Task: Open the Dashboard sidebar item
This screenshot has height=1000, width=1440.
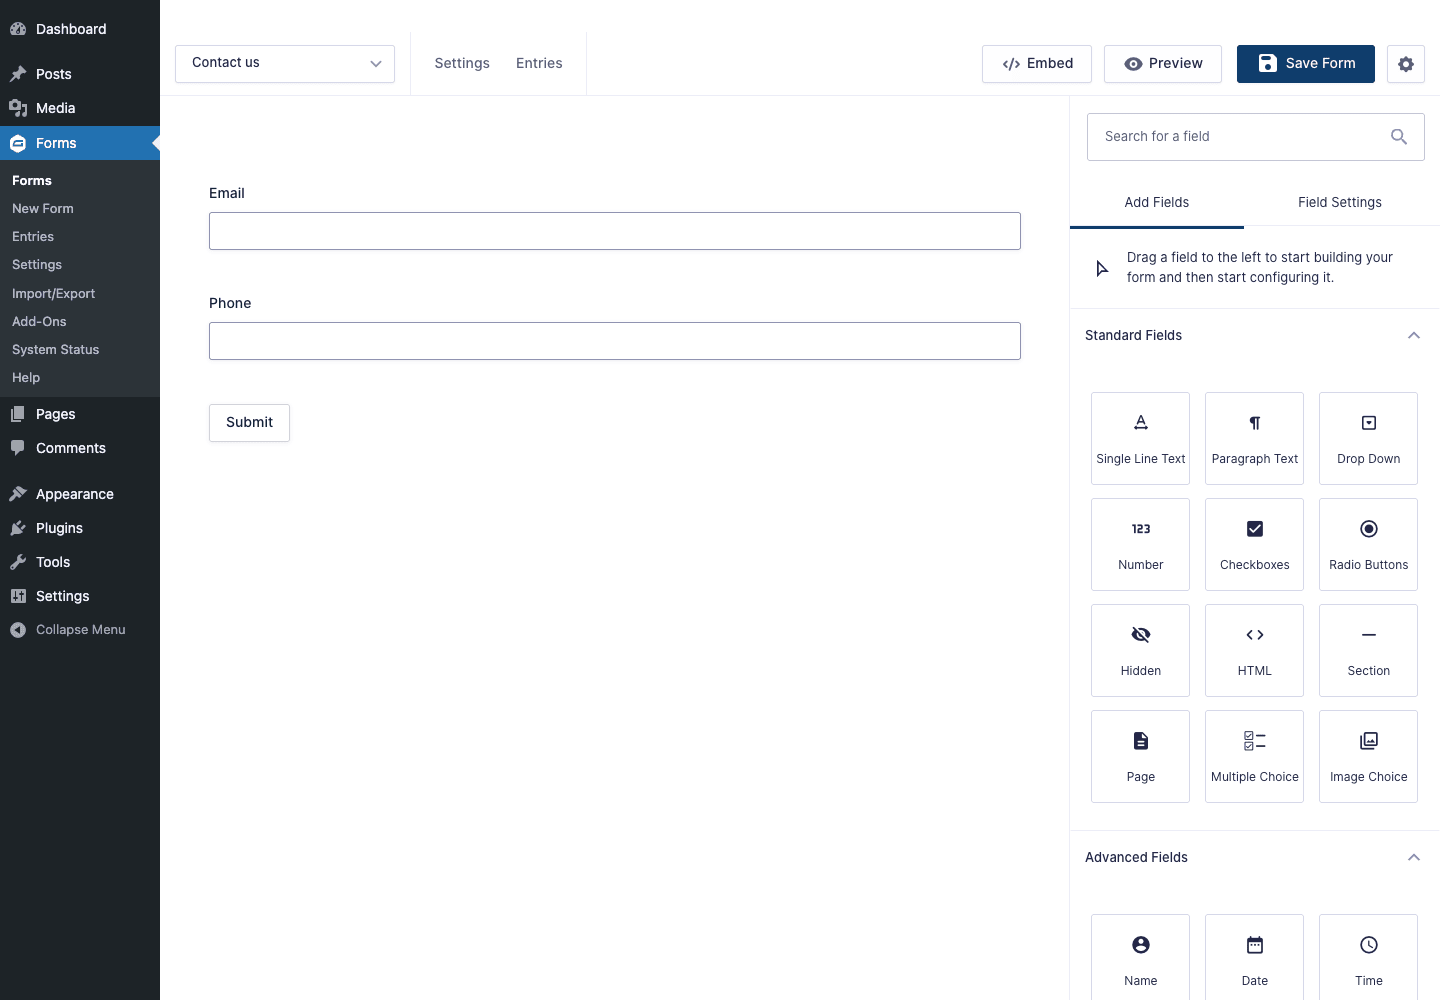Action: 80,29
